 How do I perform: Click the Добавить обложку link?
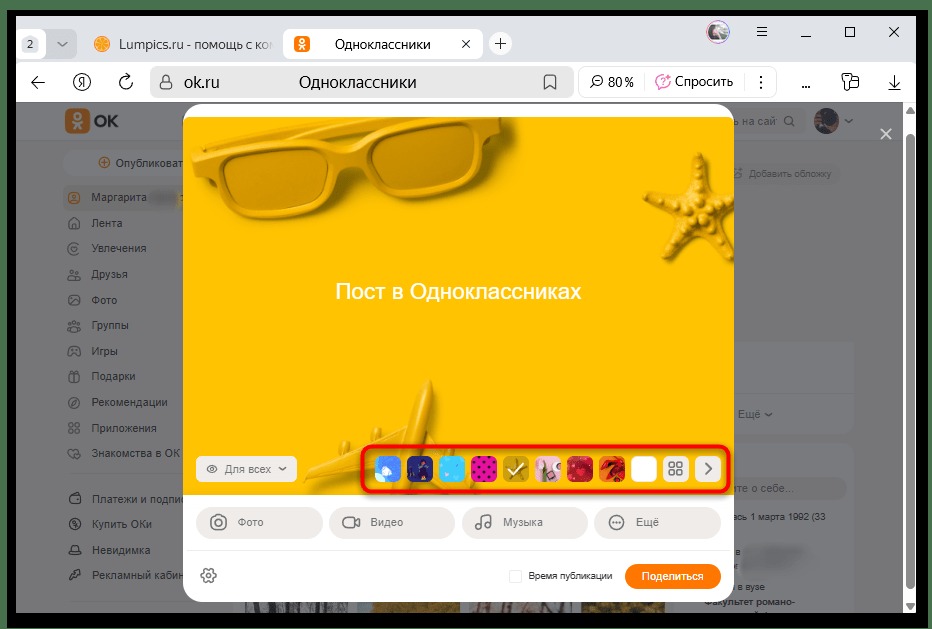(783, 174)
